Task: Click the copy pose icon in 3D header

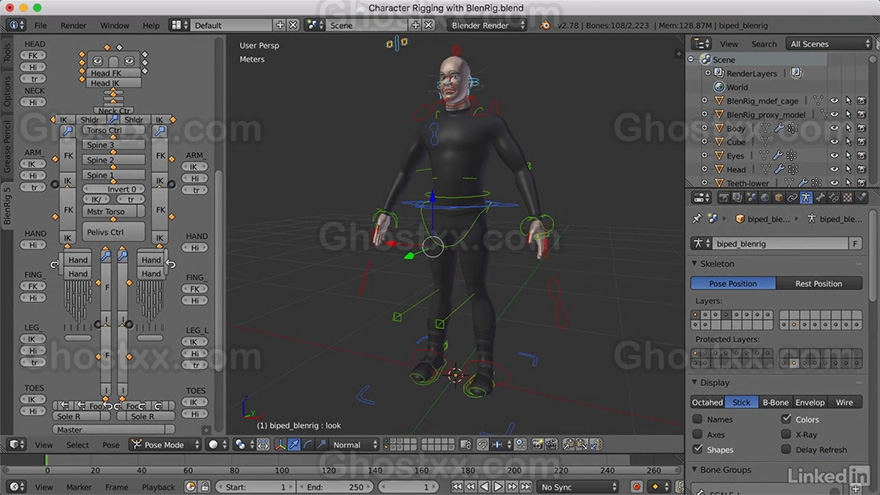Action: [569, 444]
